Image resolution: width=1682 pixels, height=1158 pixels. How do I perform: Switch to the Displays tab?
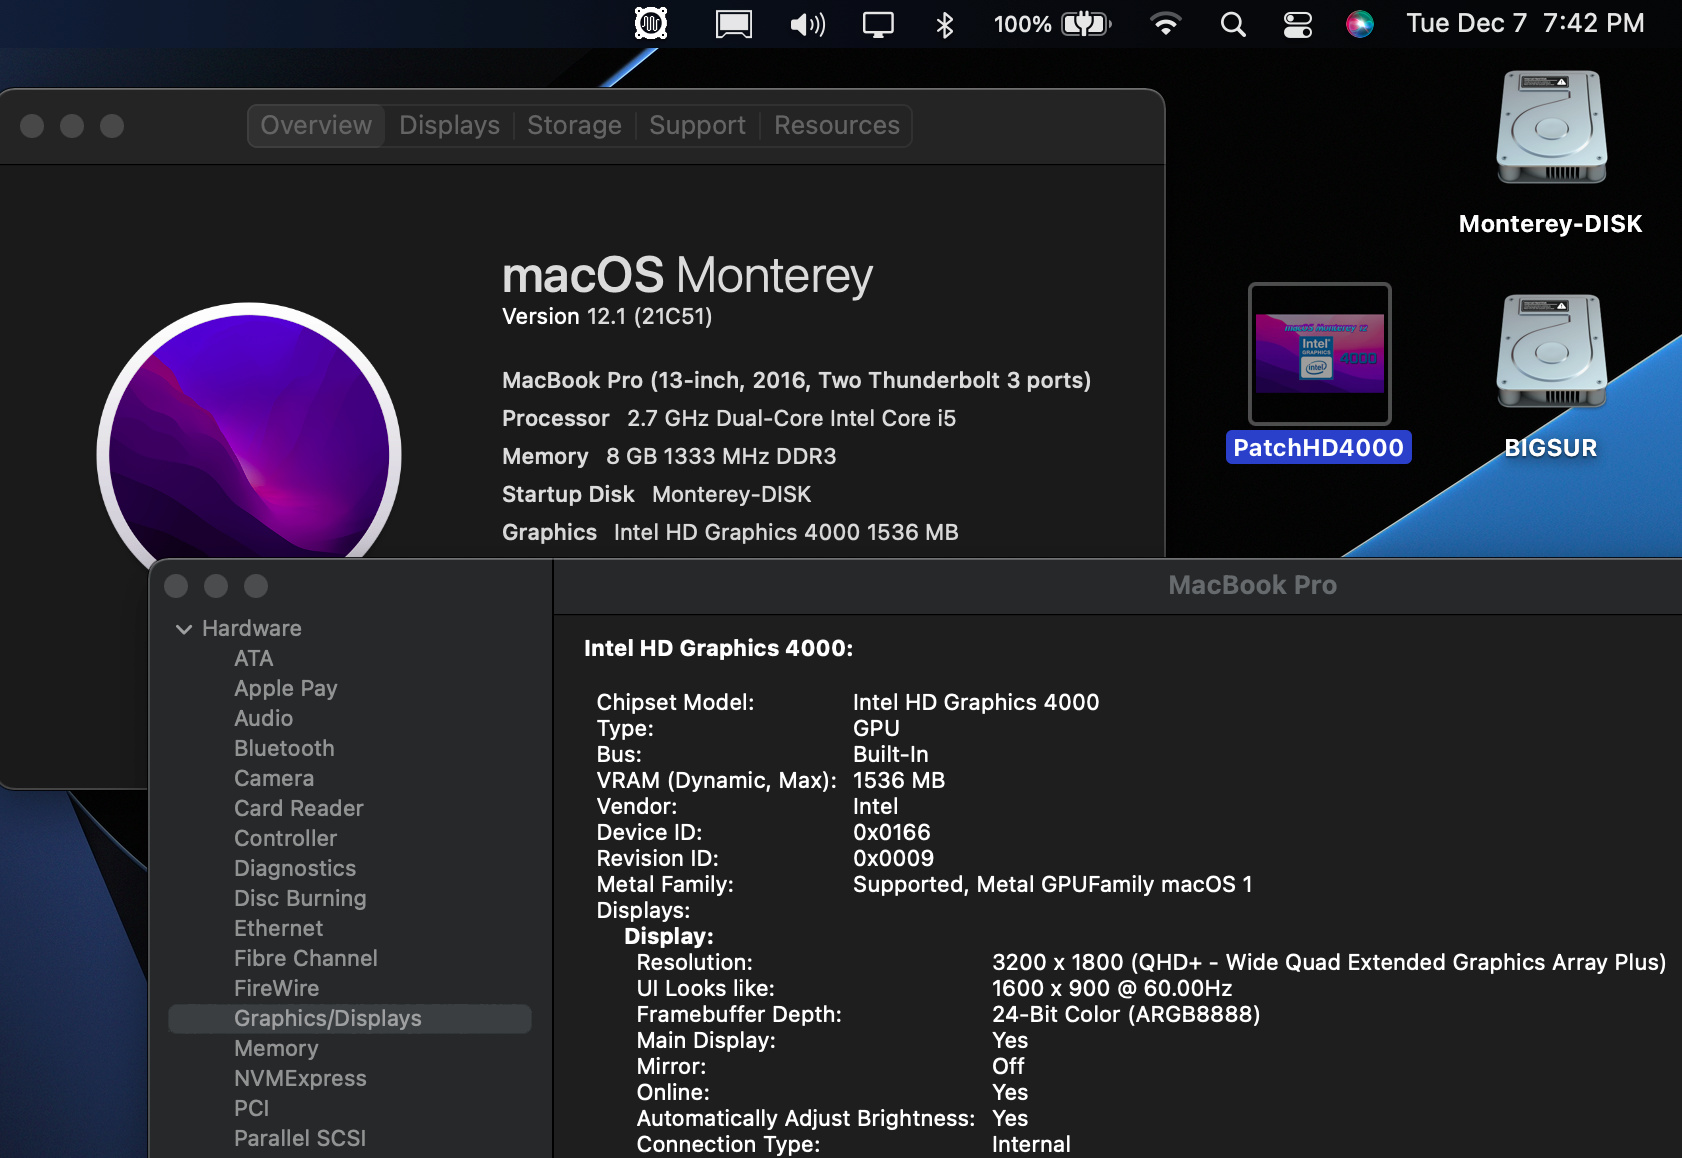449,125
